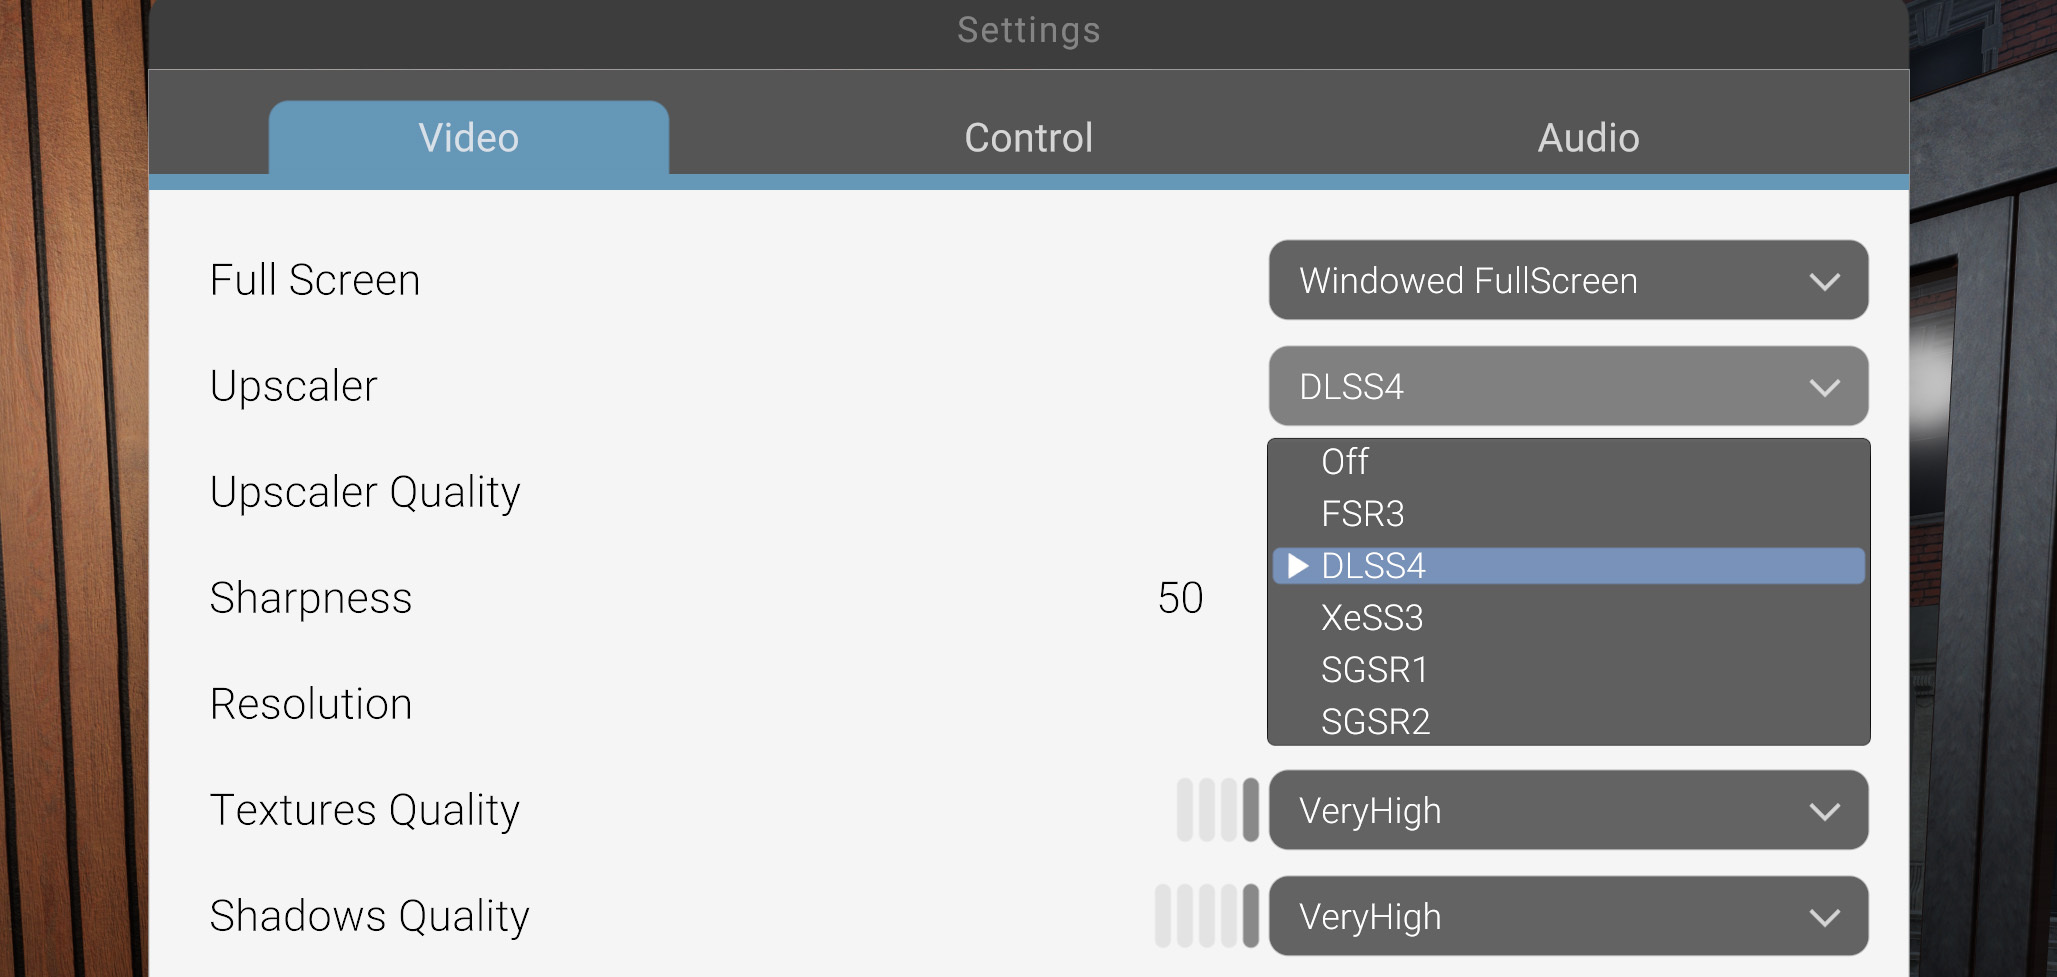This screenshot has width=2057, height=977.
Task: Click the Textures Quality level bars indicator
Action: pos(1218,810)
